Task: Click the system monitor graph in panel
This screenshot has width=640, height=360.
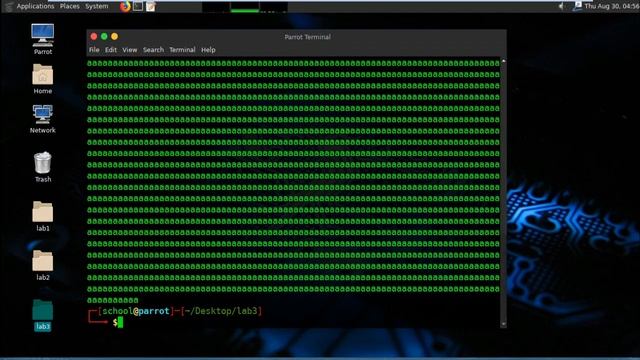Action: pos(244,7)
